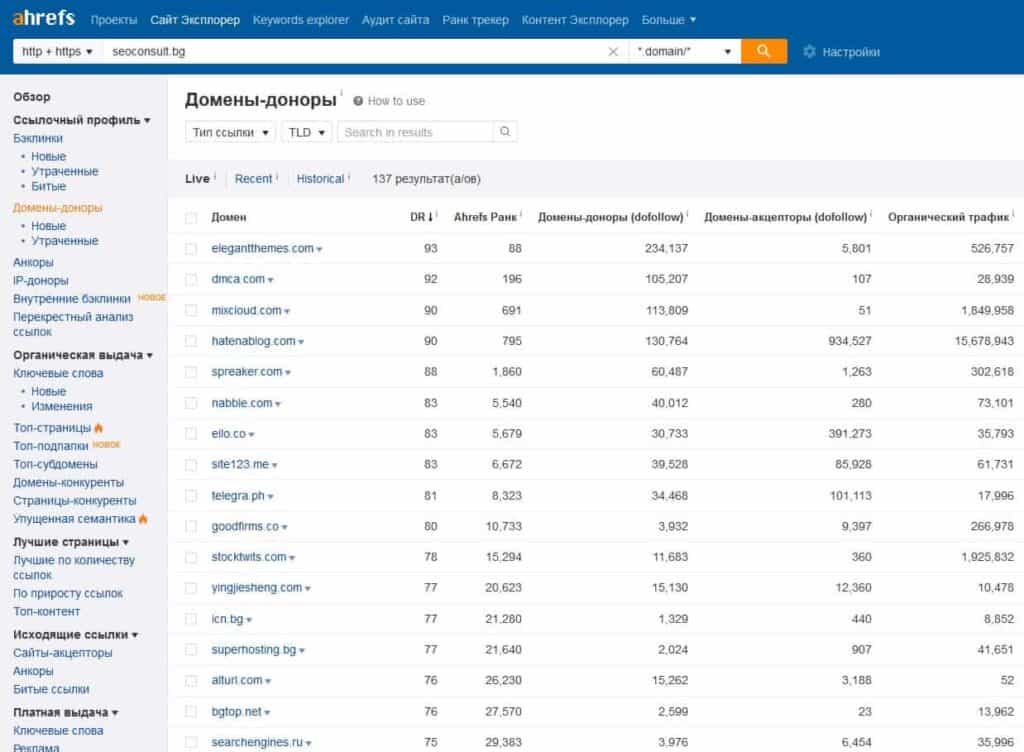
Task: Open Сайты-акцепторы in sidebar
Action: 63,653
